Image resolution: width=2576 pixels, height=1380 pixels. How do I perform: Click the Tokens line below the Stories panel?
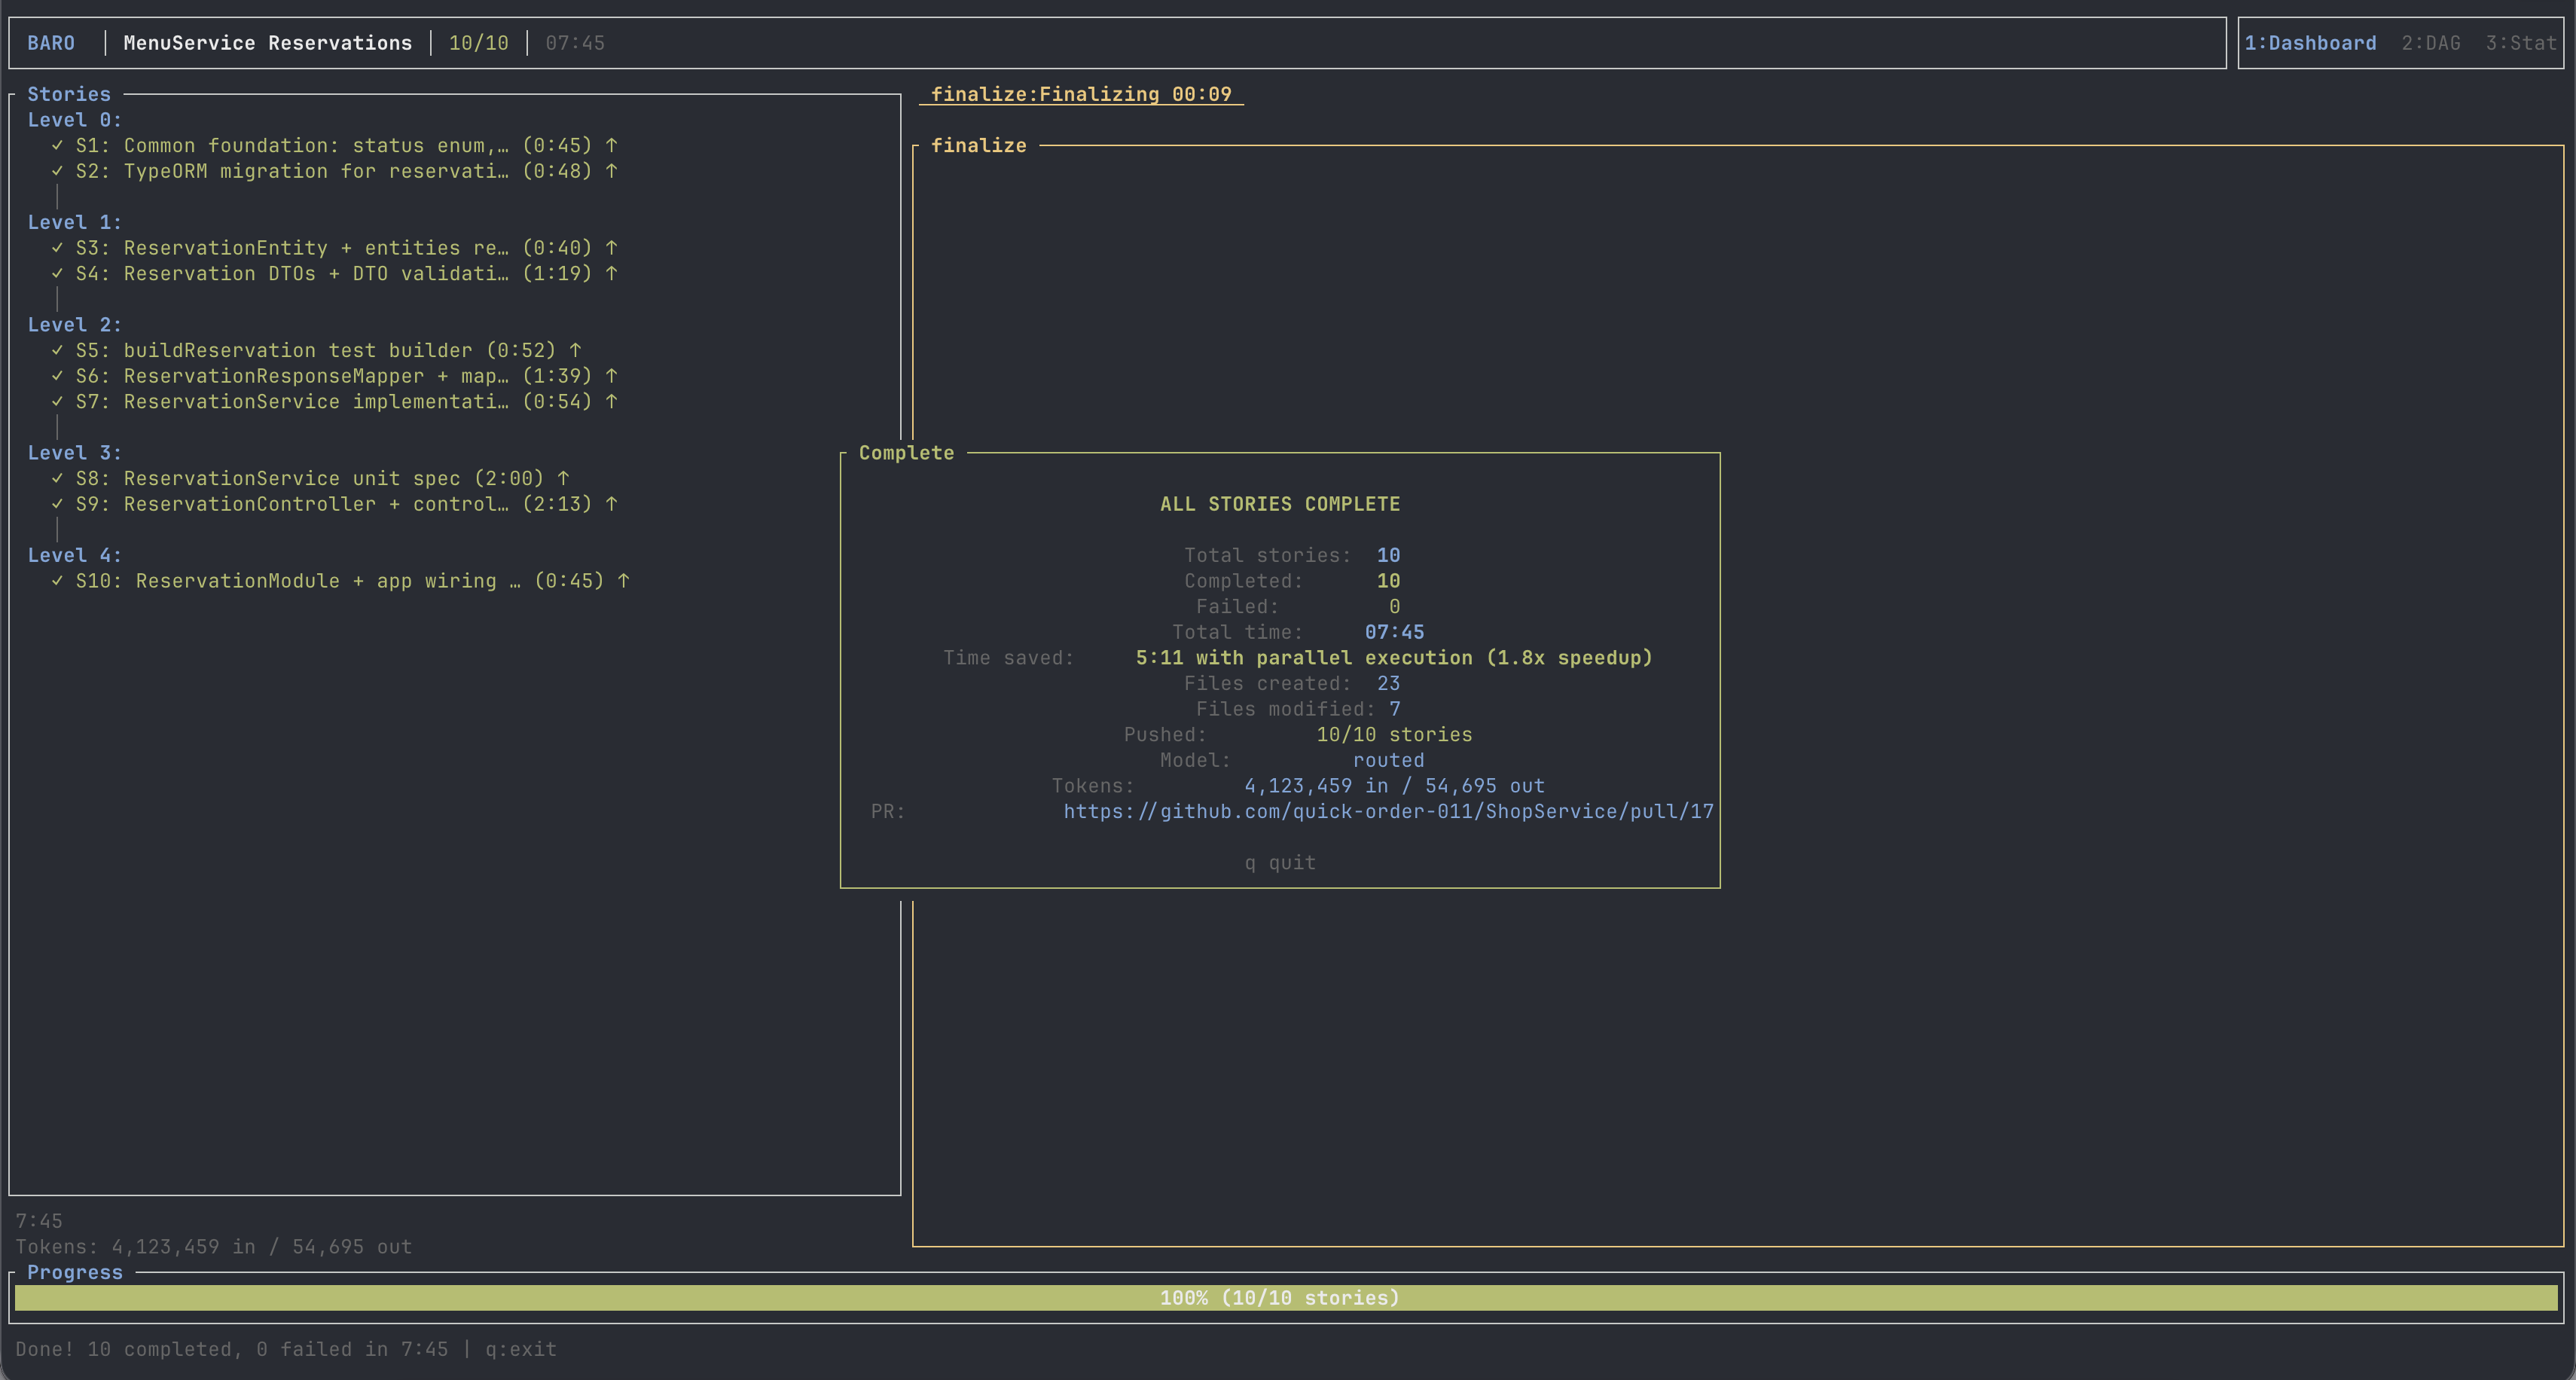[214, 1247]
